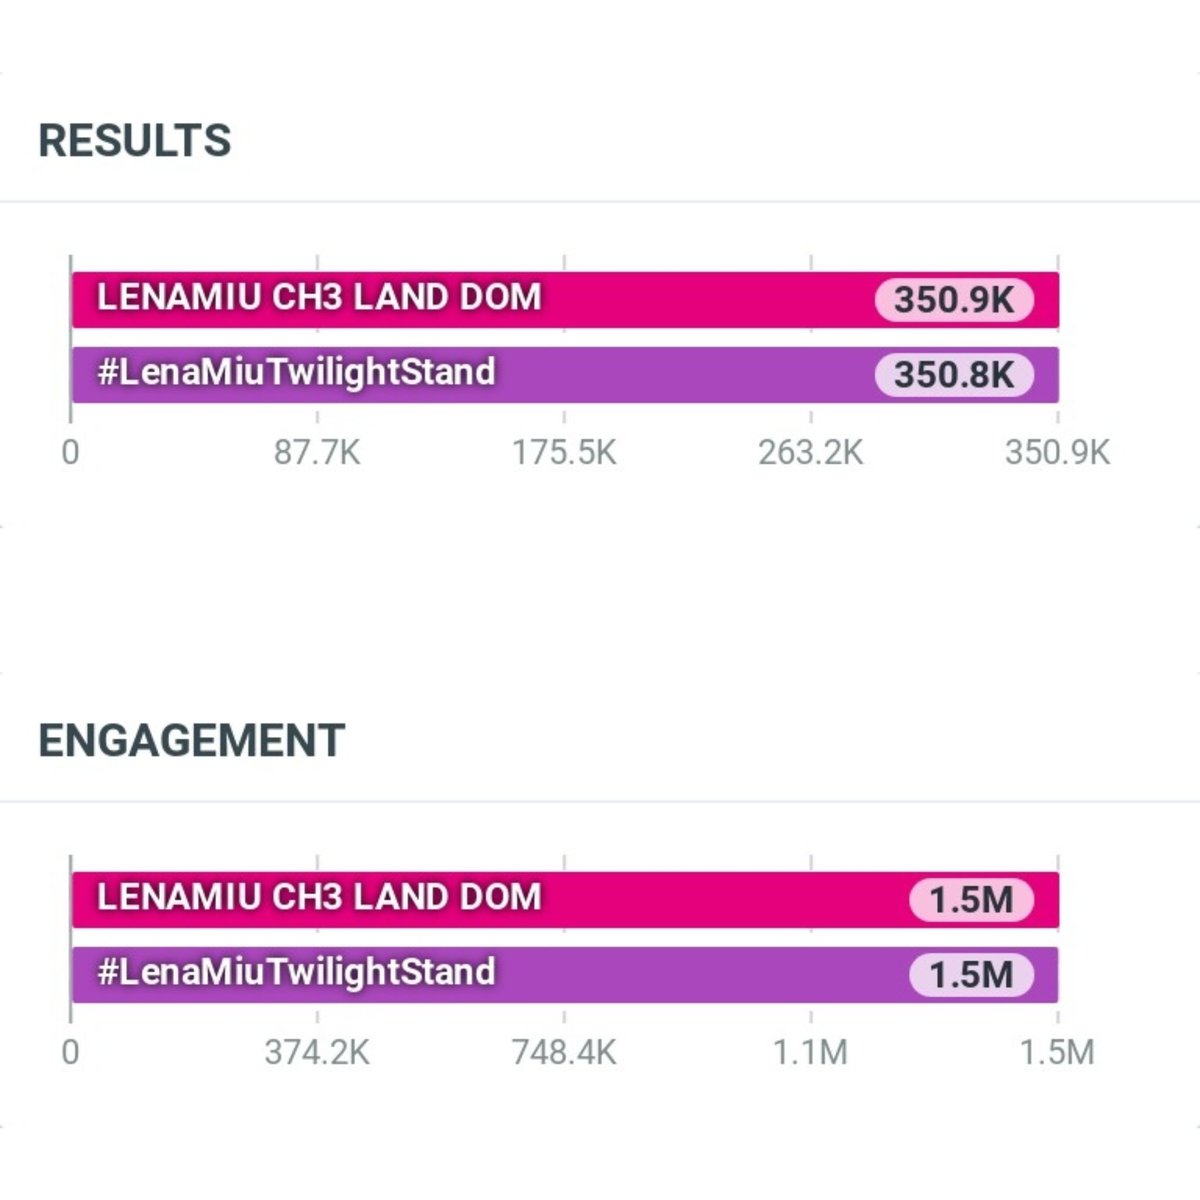1200x1200 pixels.
Task: Click the 350.9K axis label under results
Action: (x=1057, y=452)
